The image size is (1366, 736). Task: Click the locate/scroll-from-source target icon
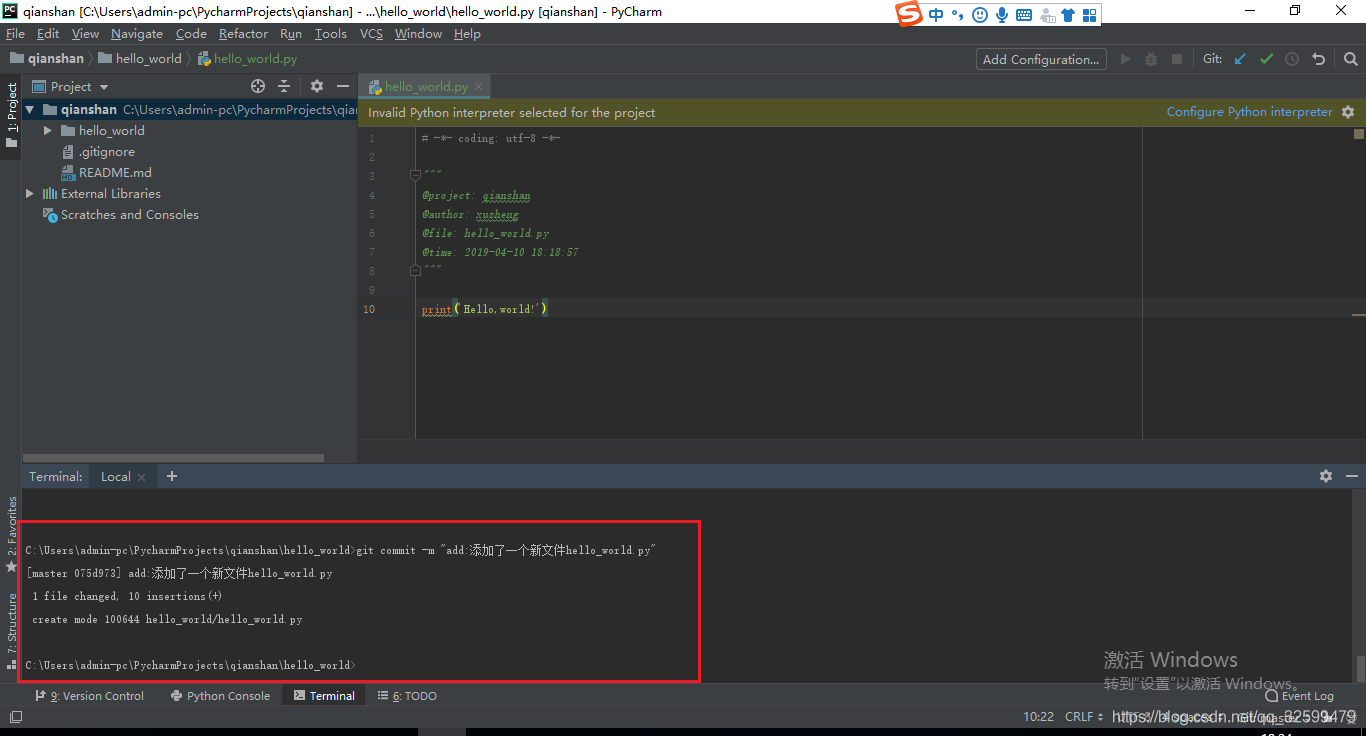point(258,86)
